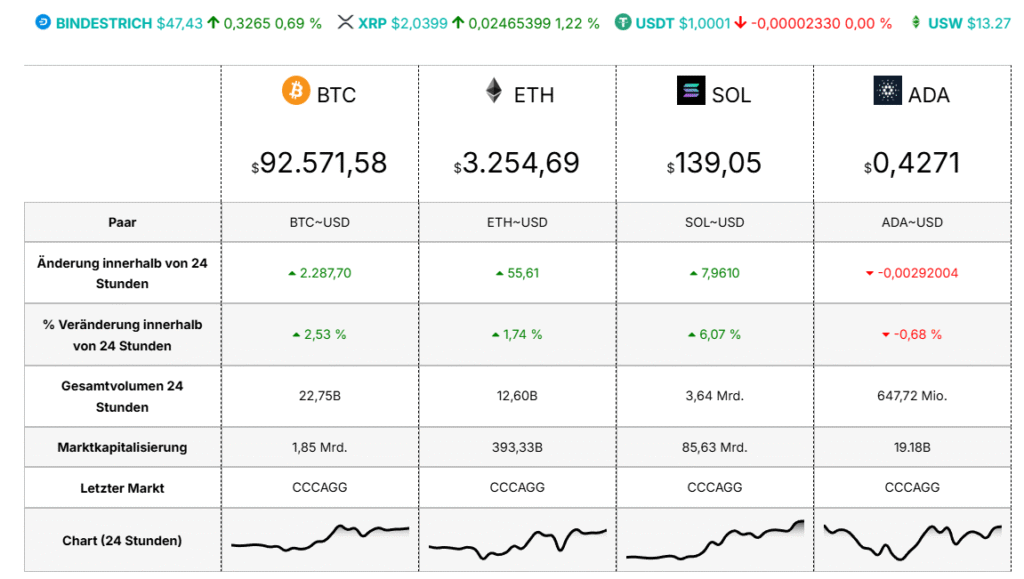Click the XRP icon in ticker
Screen dimensions: 1024x579
(346, 23)
